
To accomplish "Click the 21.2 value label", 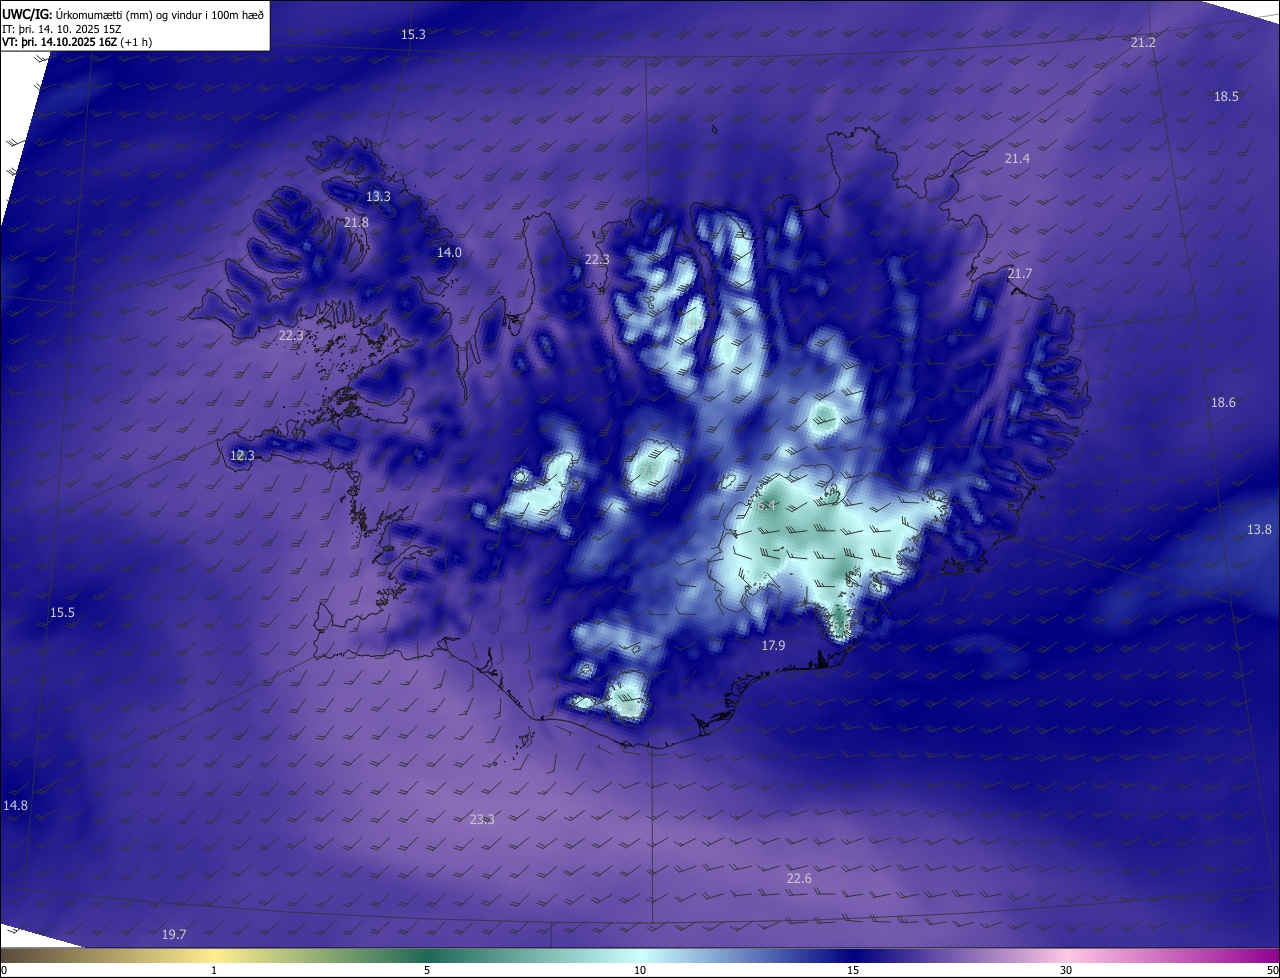I will (x=1143, y=43).
